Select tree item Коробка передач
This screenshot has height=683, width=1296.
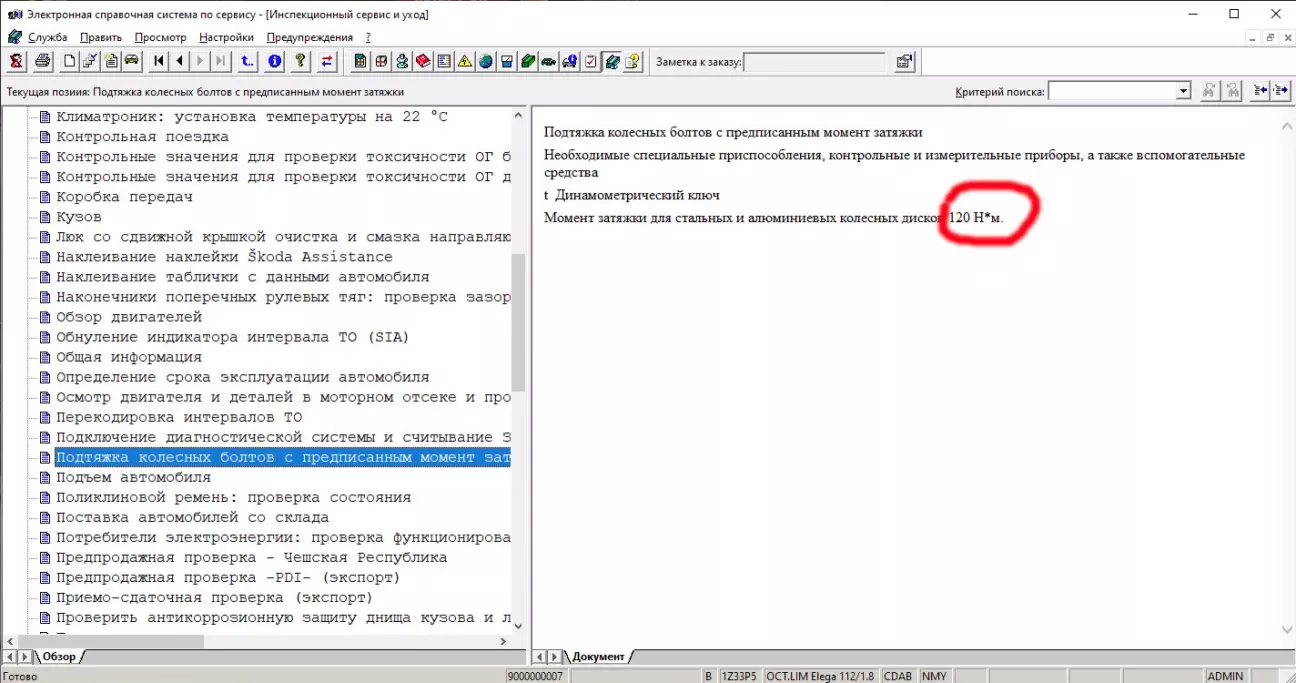click(124, 197)
